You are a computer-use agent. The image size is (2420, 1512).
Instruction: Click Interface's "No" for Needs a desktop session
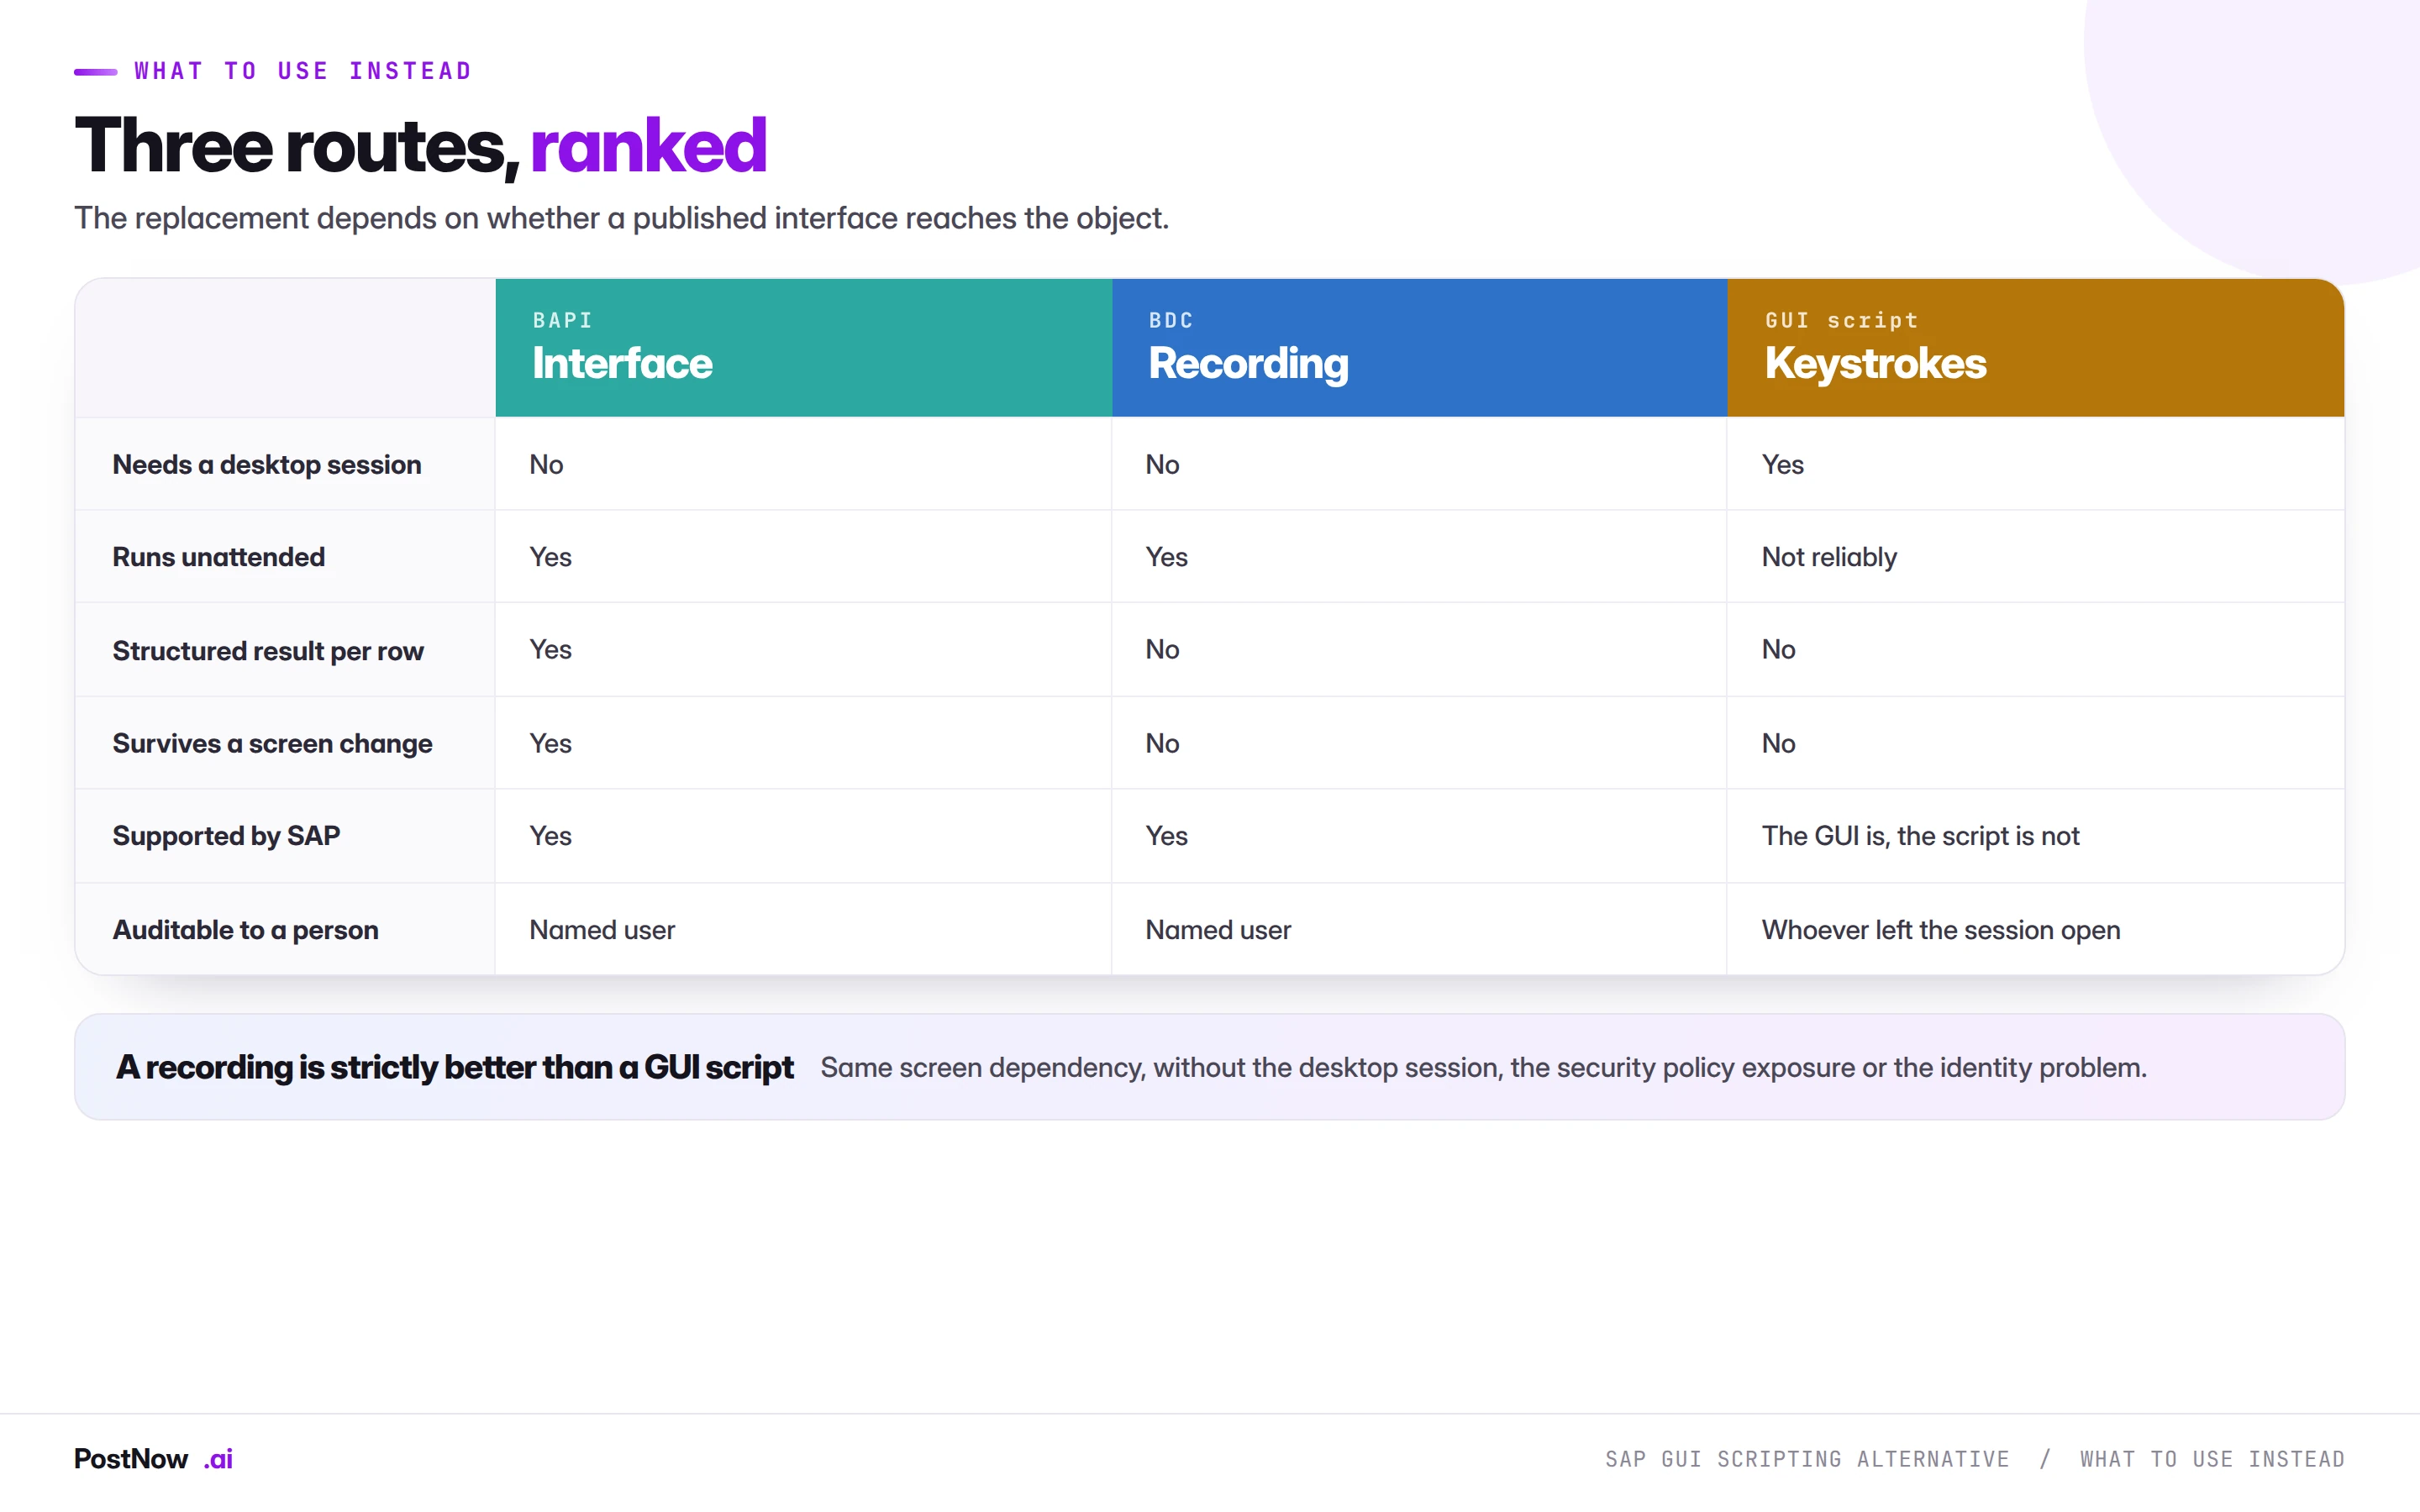click(x=546, y=465)
